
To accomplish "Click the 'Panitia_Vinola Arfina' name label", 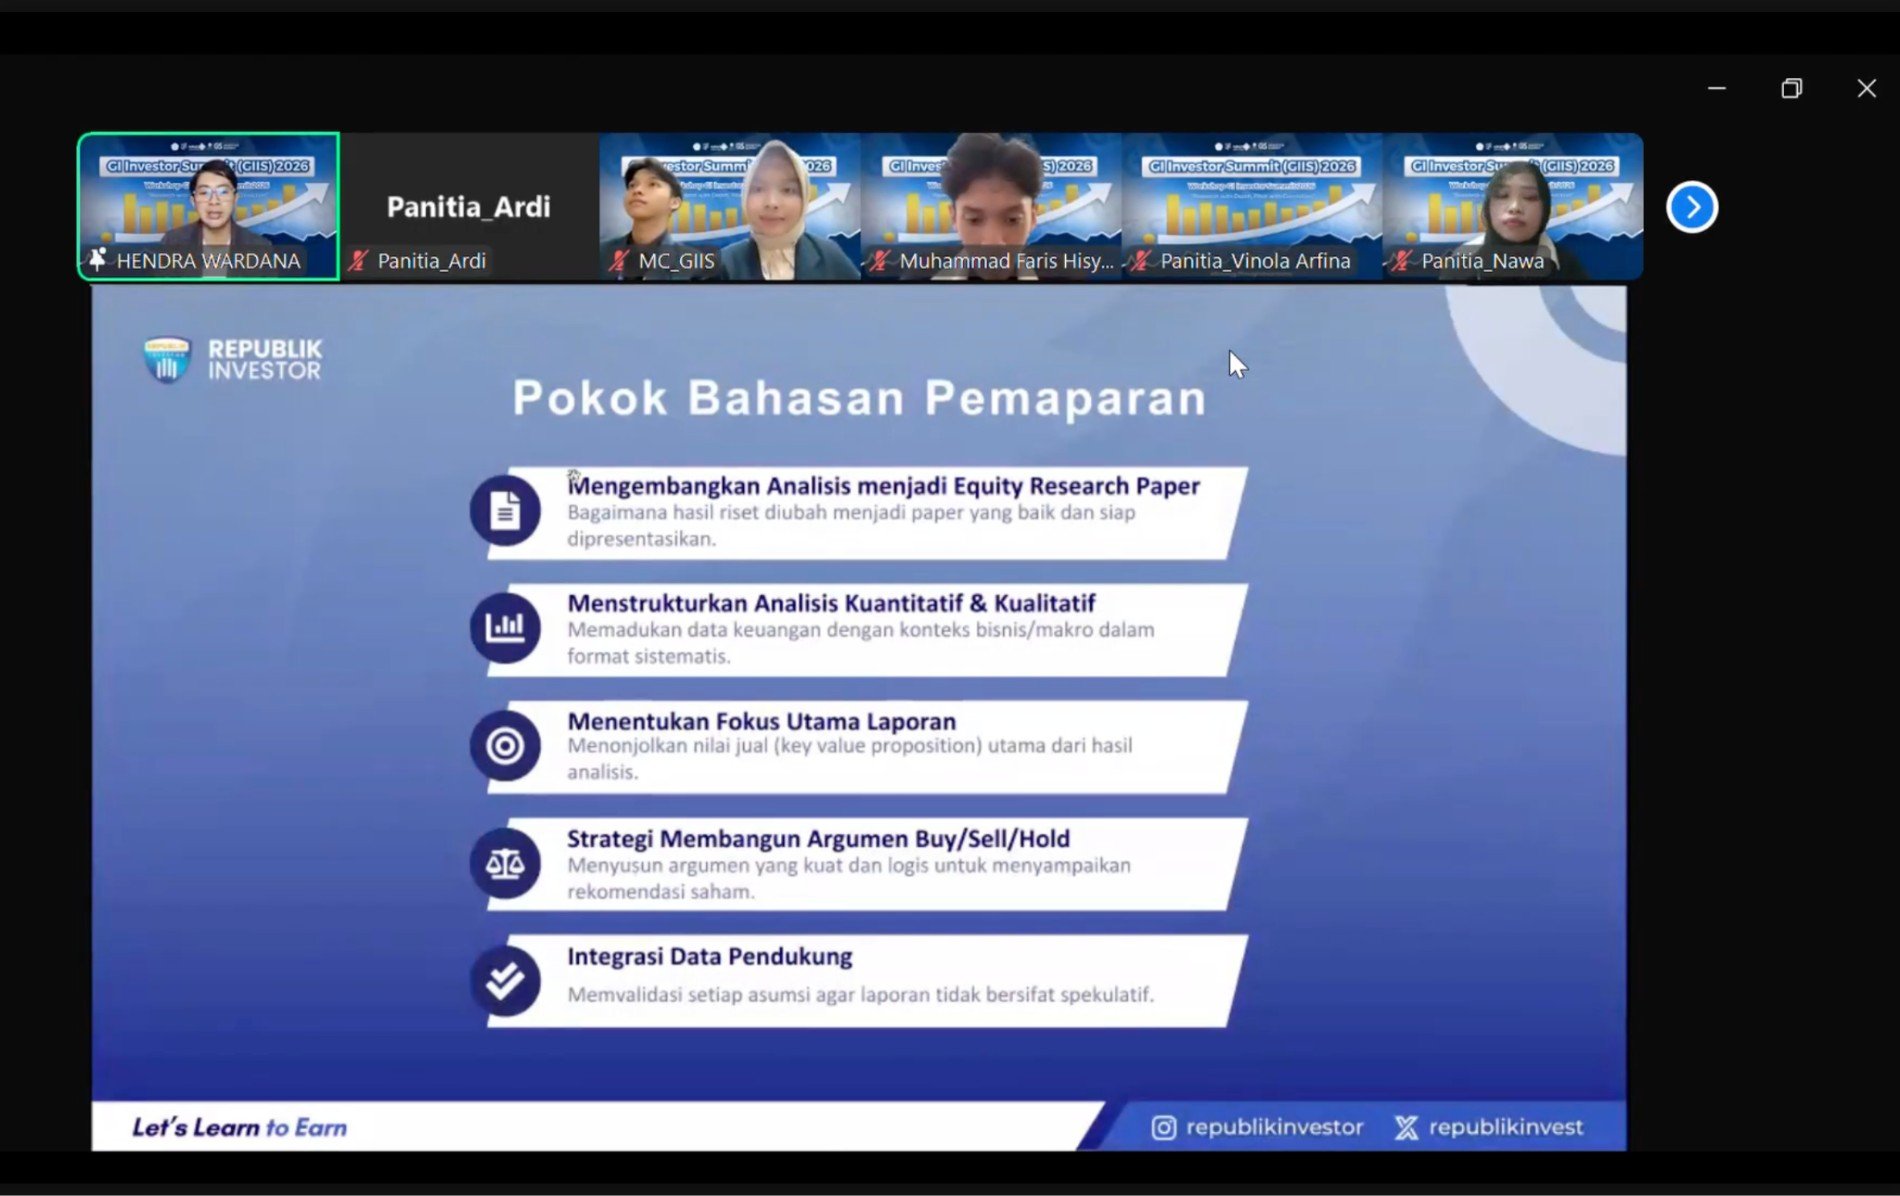I will pyautogui.click(x=1255, y=261).
